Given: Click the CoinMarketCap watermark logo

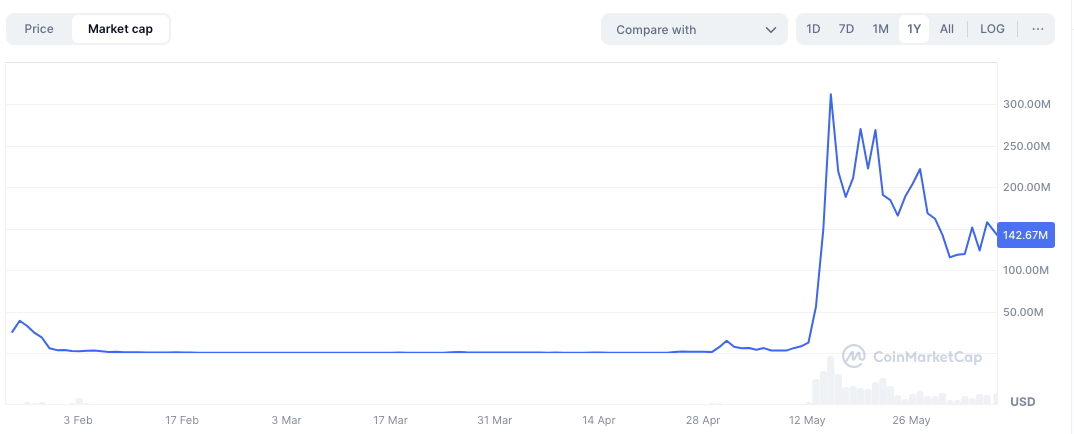Looking at the screenshot, I should coord(911,356).
